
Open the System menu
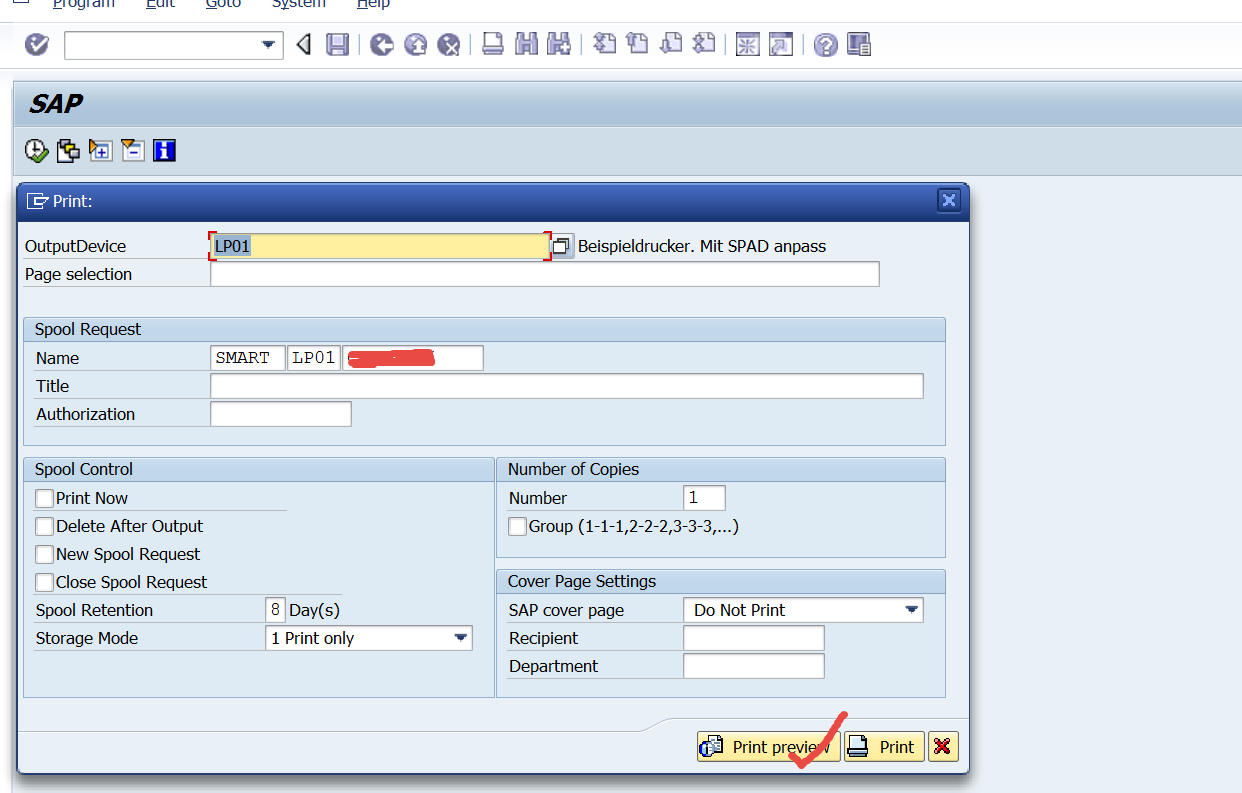pos(298,5)
